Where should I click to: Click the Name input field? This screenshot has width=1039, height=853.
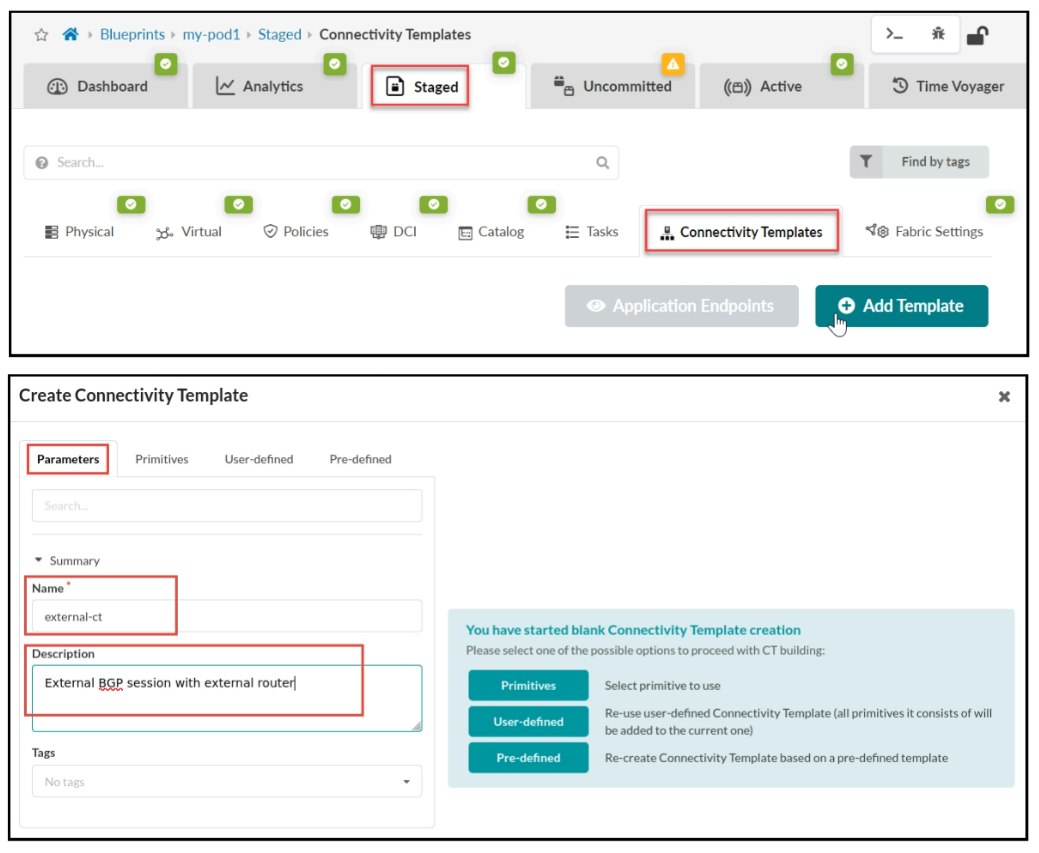point(227,617)
